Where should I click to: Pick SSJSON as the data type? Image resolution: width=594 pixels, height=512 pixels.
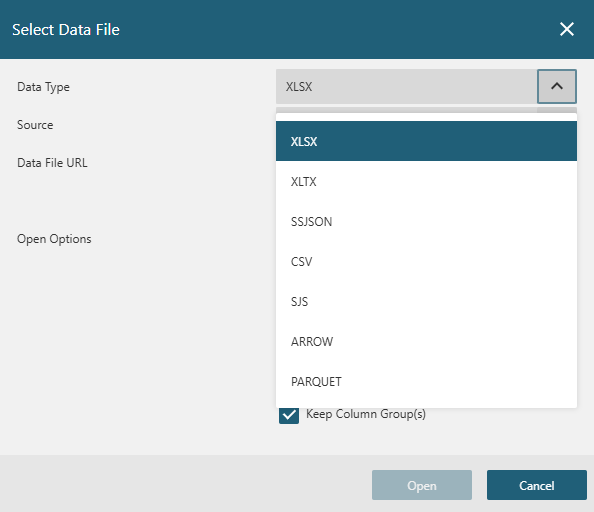[426, 222]
